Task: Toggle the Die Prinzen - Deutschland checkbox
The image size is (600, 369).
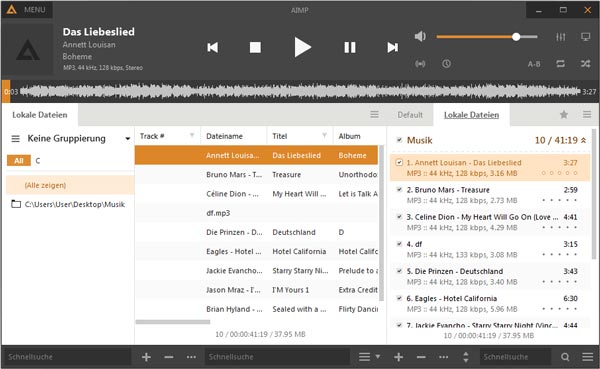Action: (x=399, y=271)
